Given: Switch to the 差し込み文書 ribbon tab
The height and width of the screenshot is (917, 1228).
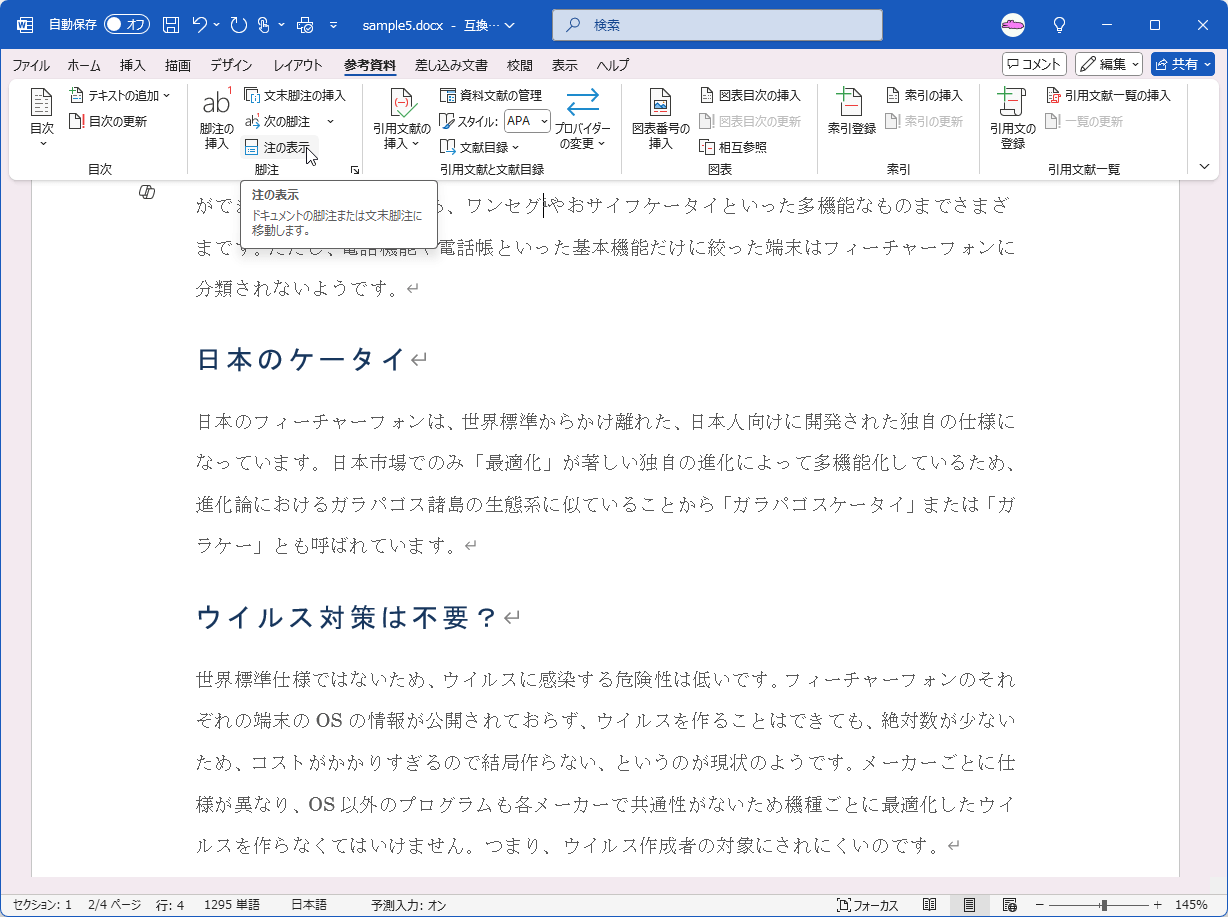Looking at the screenshot, I should [x=450, y=65].
